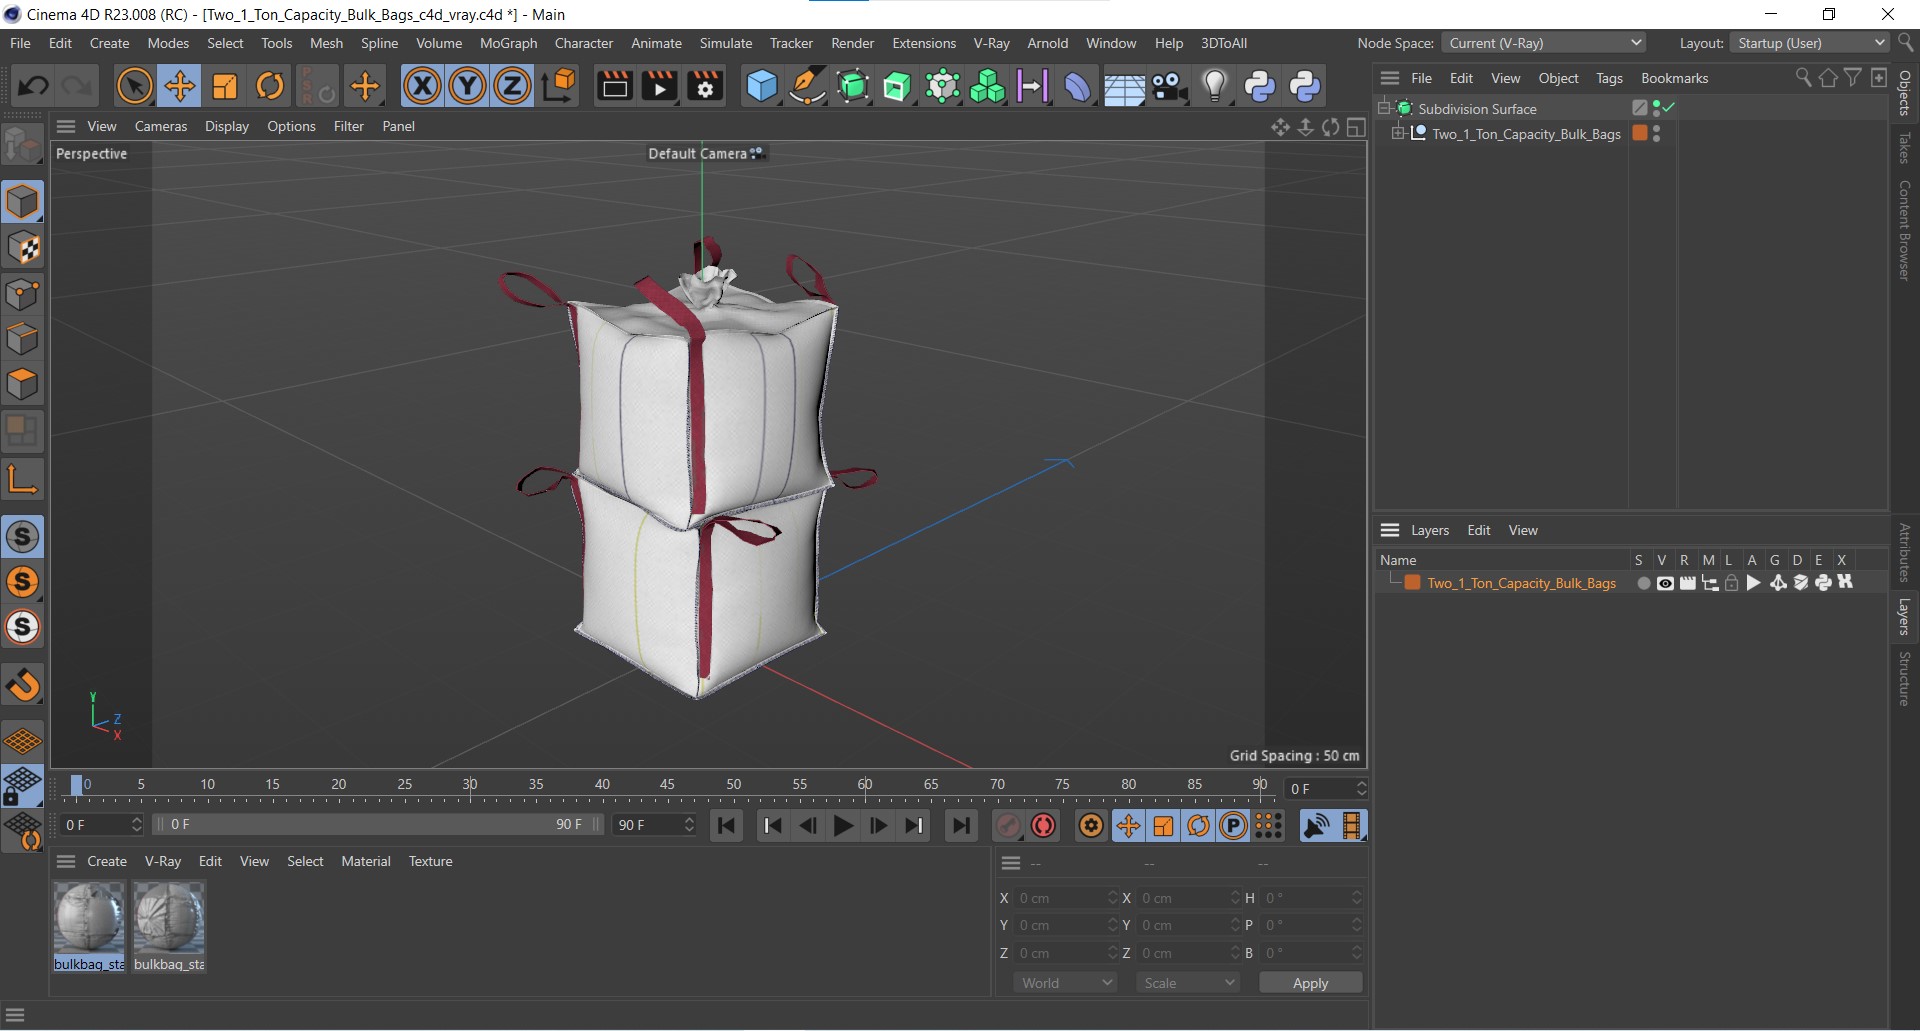
Task: Toggle Parameter P keyframe recording
Action: point(1234,826)
